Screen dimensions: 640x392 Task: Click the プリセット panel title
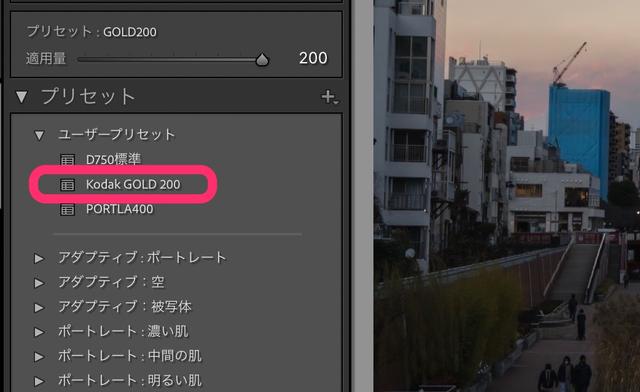click(x=88, y=97)
